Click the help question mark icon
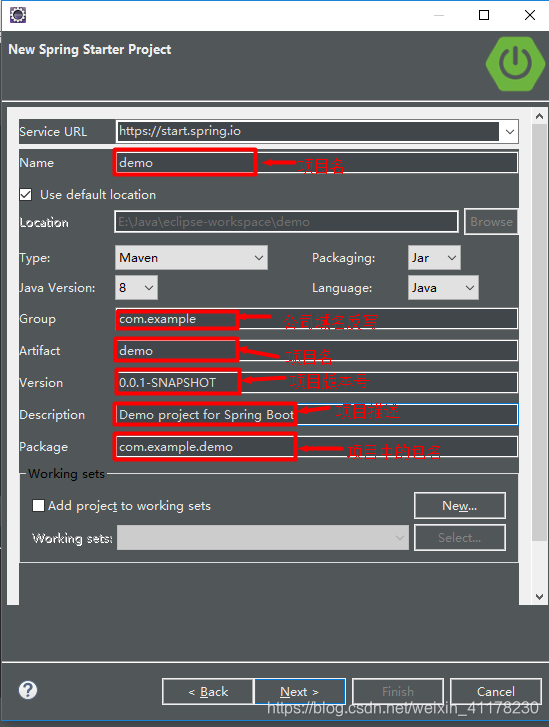This screenshot has width=549, height=727. [x=28, y=690]
